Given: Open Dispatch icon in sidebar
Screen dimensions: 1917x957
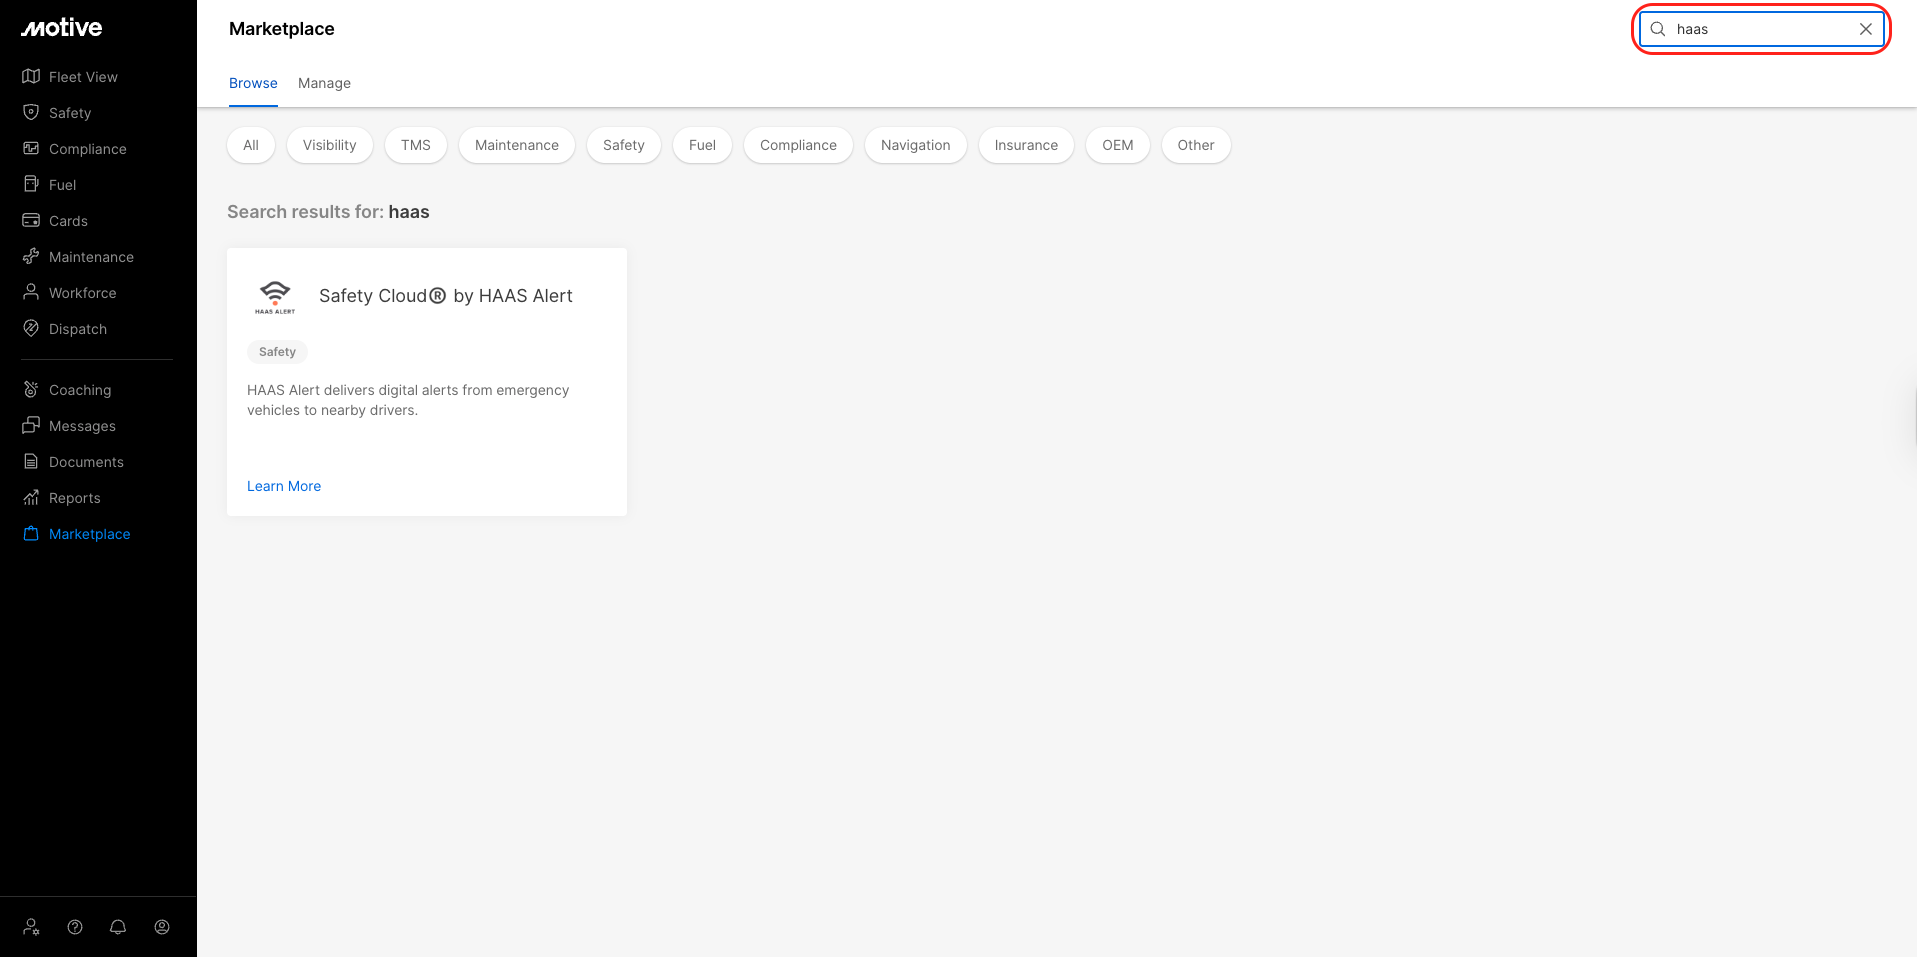Looking at the screenshot, I should 31,329.
